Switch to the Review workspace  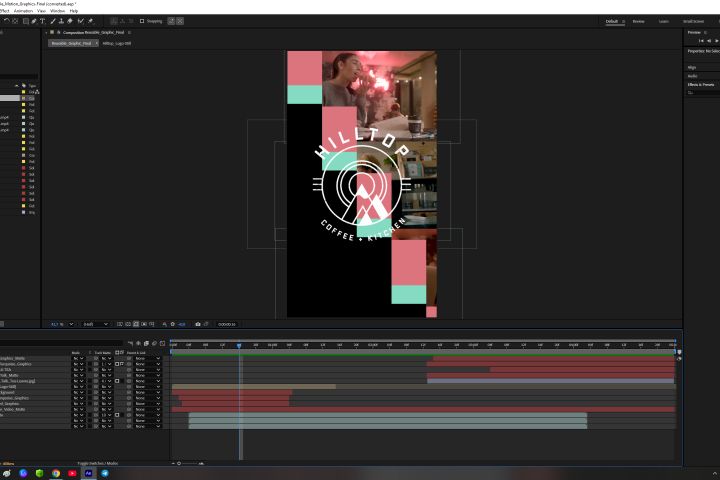click(x=638, y=22)
